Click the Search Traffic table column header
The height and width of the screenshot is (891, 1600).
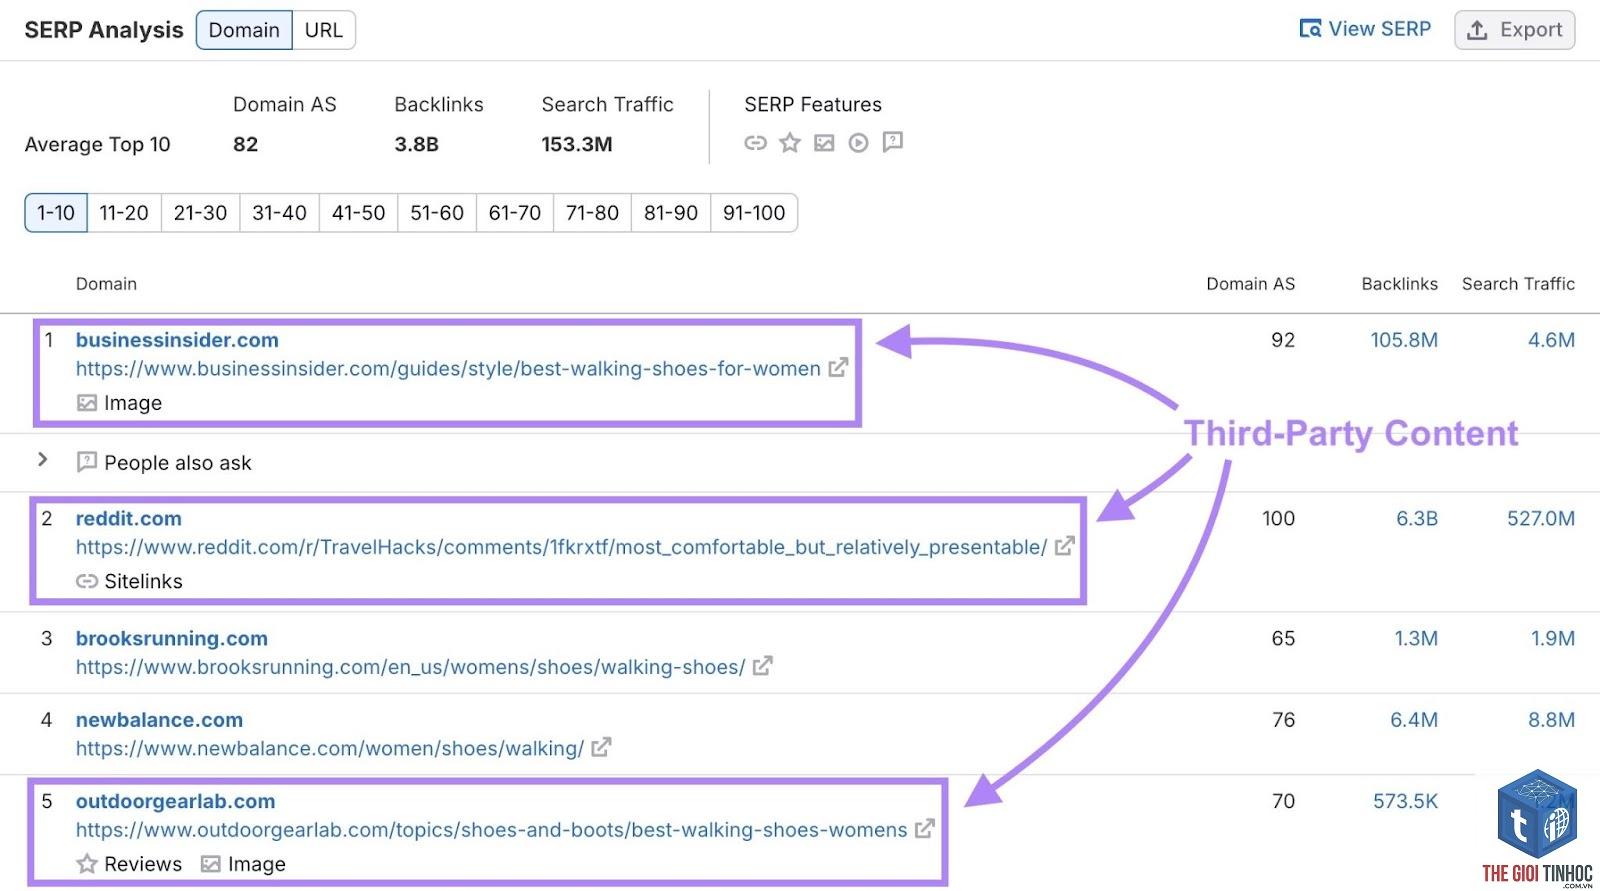[1518, 284]
